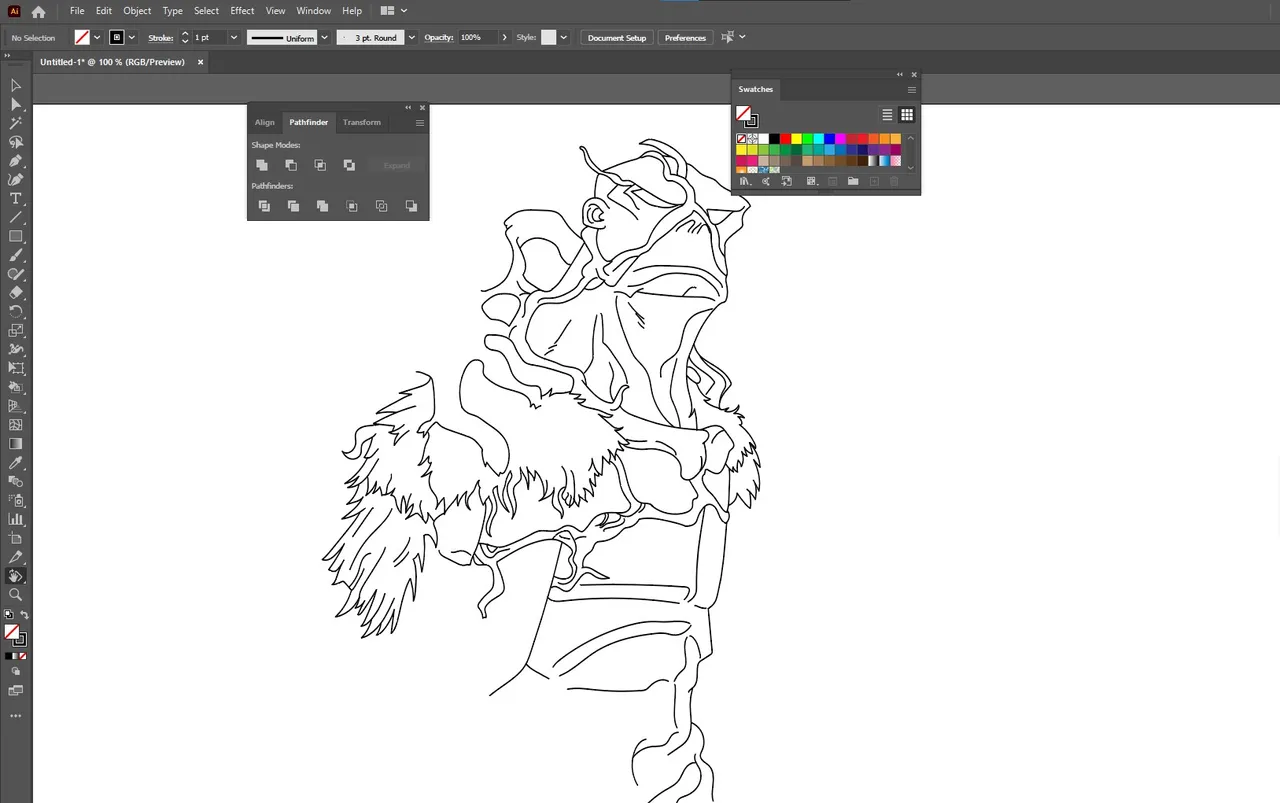Screen dimensions: 1280x803
Task: Select the Magic Wand tool
Action: click(16, 123)
